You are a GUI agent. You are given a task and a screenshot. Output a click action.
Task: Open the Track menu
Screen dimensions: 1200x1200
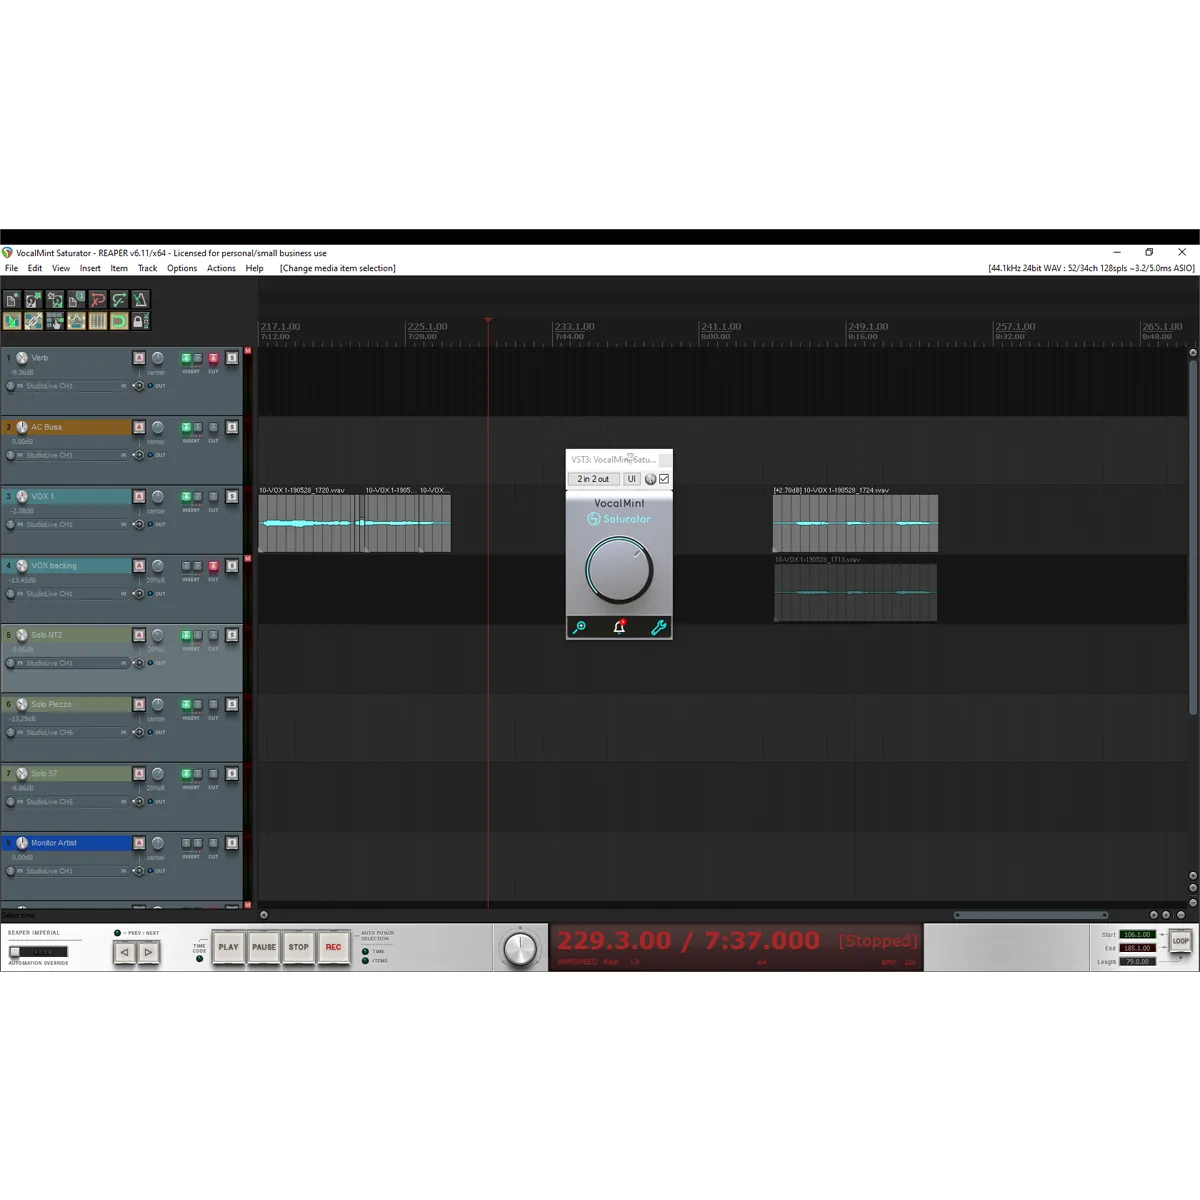[x=148, y=268]
